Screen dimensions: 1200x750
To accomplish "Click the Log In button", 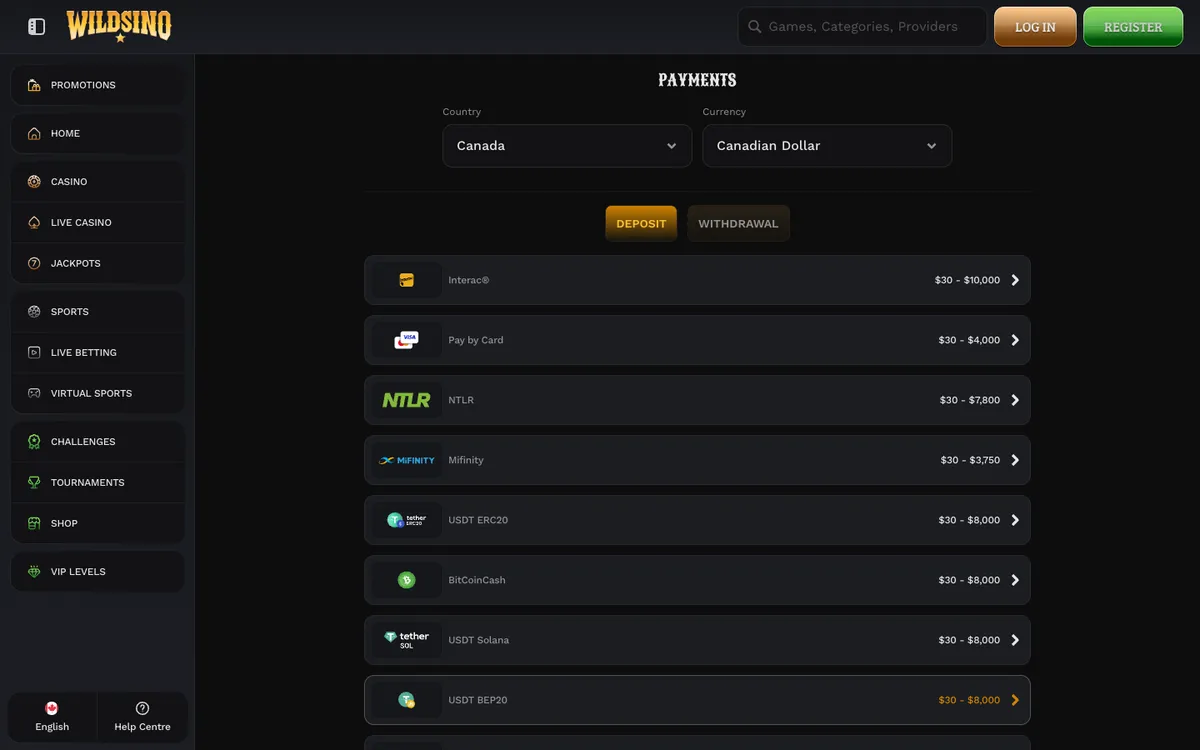I will click(1035, 27).
